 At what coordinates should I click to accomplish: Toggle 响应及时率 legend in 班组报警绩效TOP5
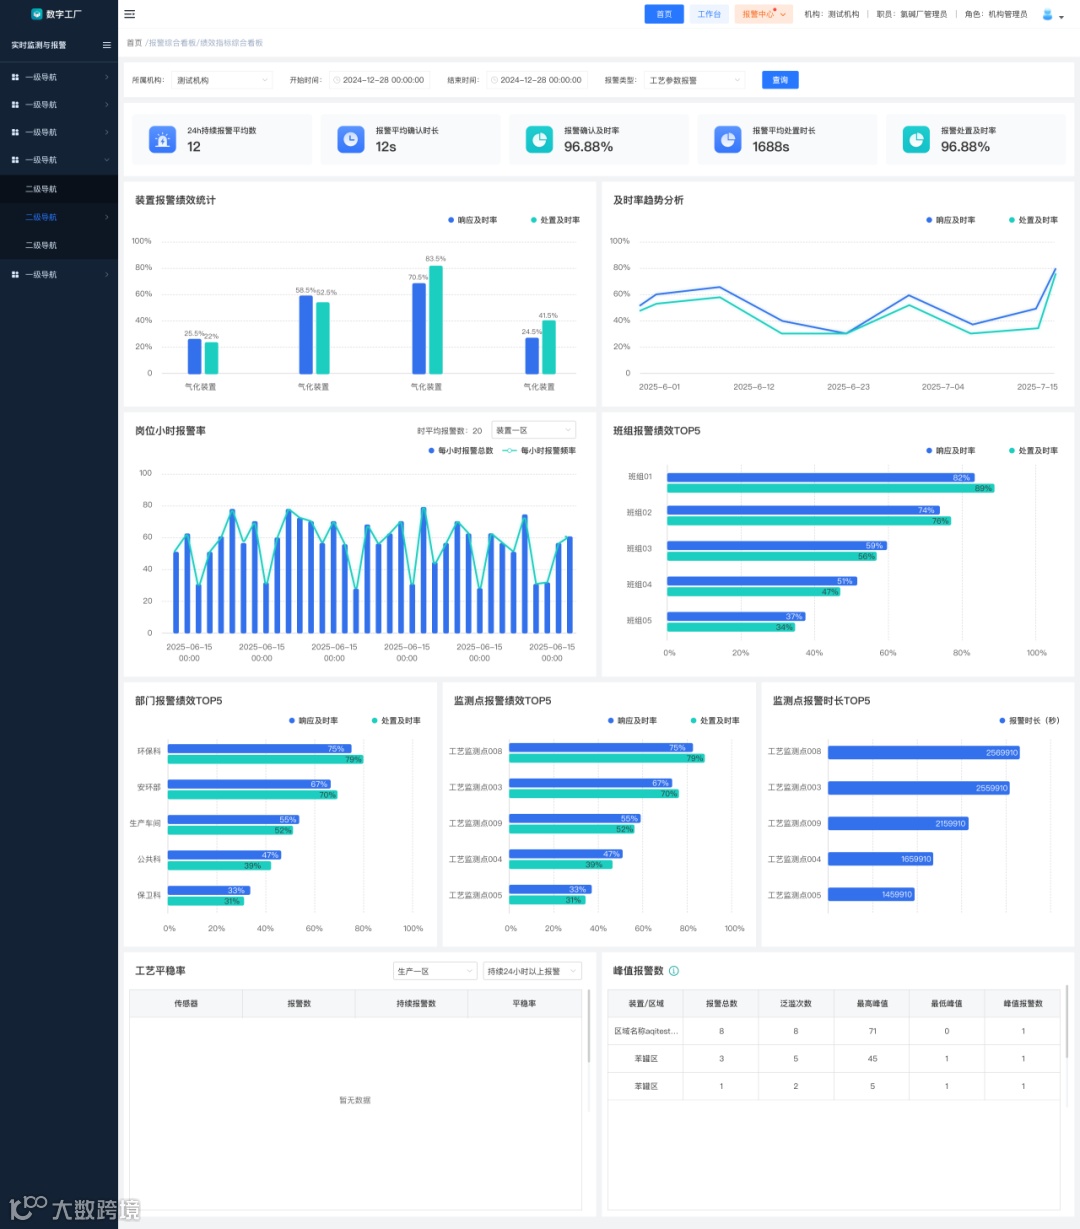(951, 451)
